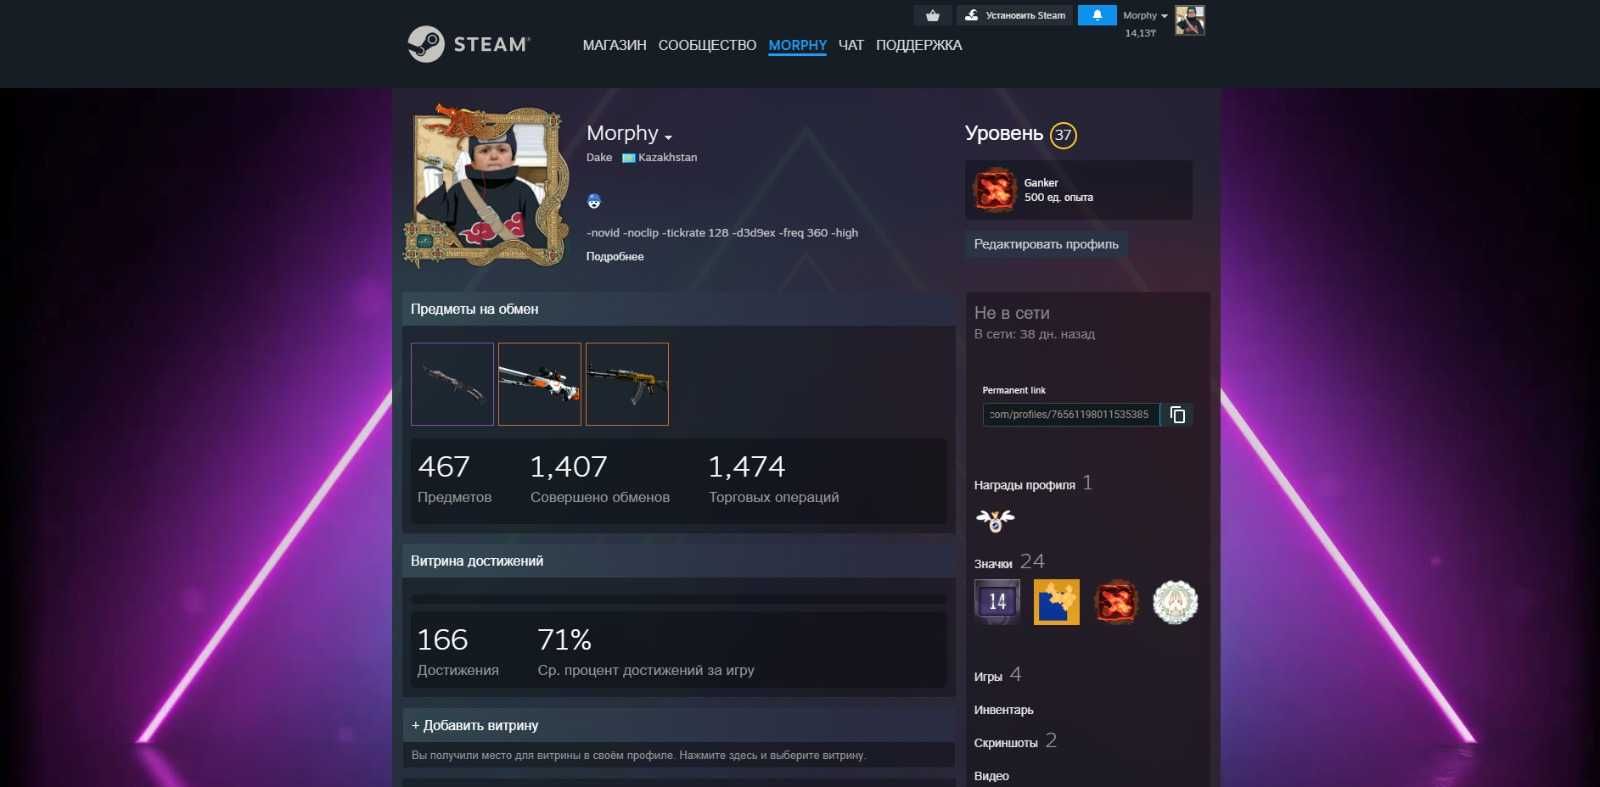Click the notification bell icon
The width and height of the screenshot is (1600, 787).
pos(1097,15)
